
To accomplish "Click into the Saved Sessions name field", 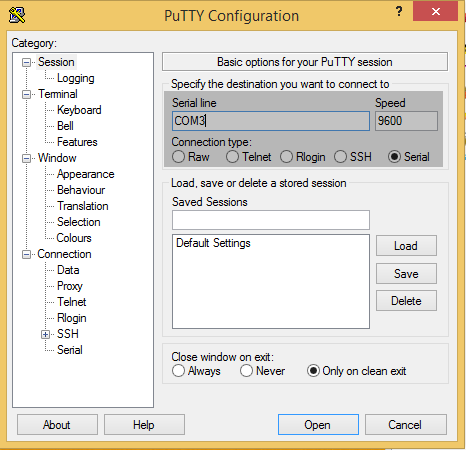I will point(271,220).
